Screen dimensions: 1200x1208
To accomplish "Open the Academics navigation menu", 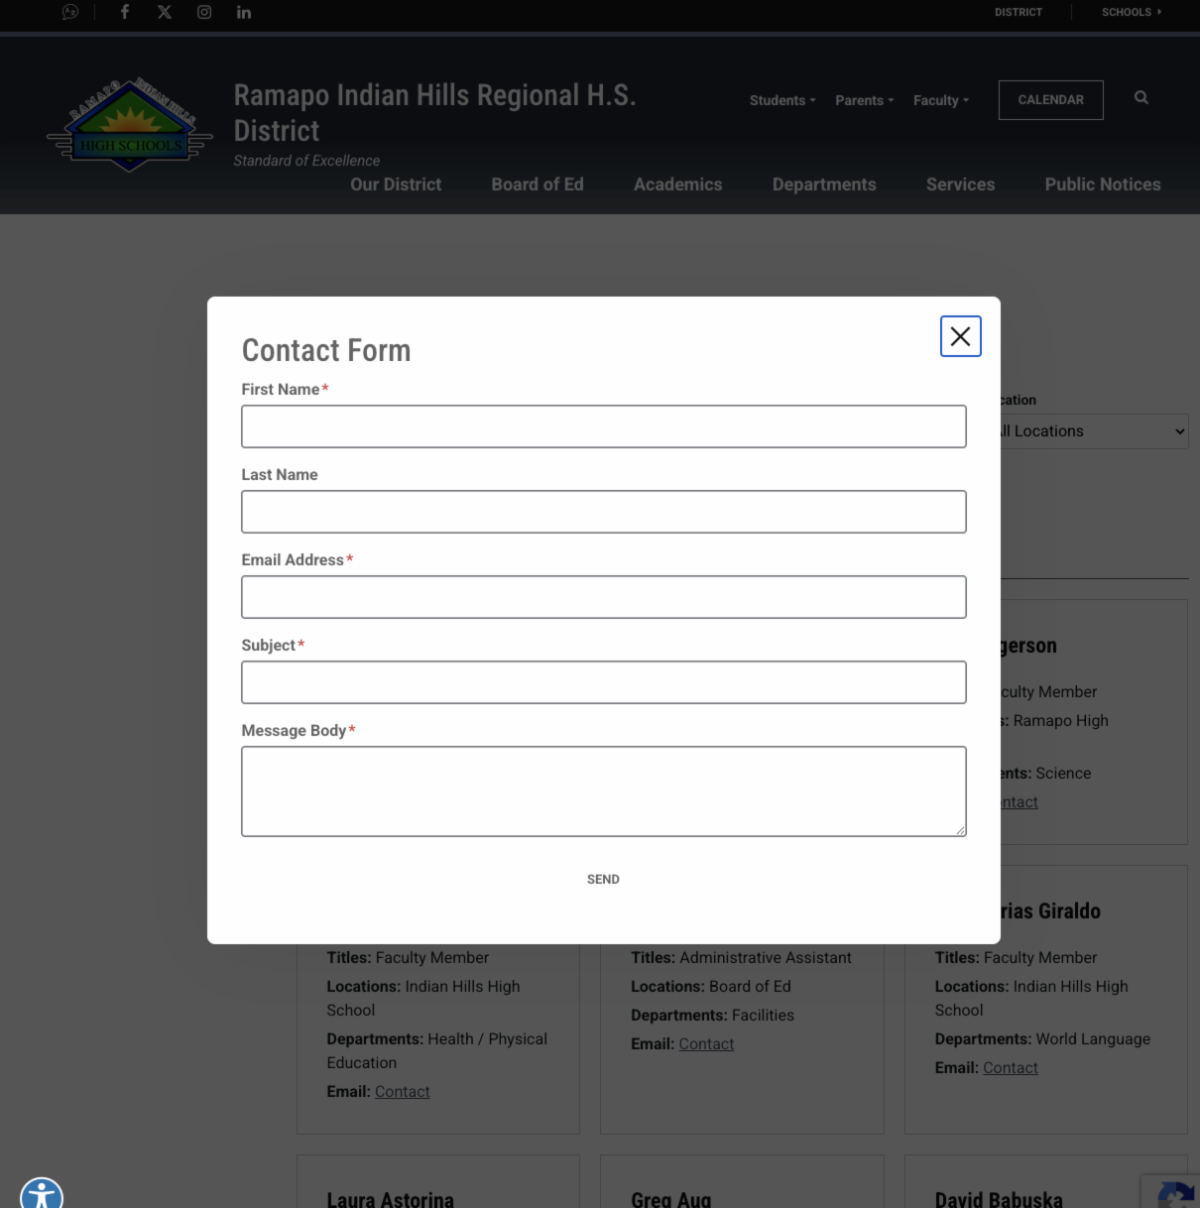I will pyautogui.click(x=677, y=184).
